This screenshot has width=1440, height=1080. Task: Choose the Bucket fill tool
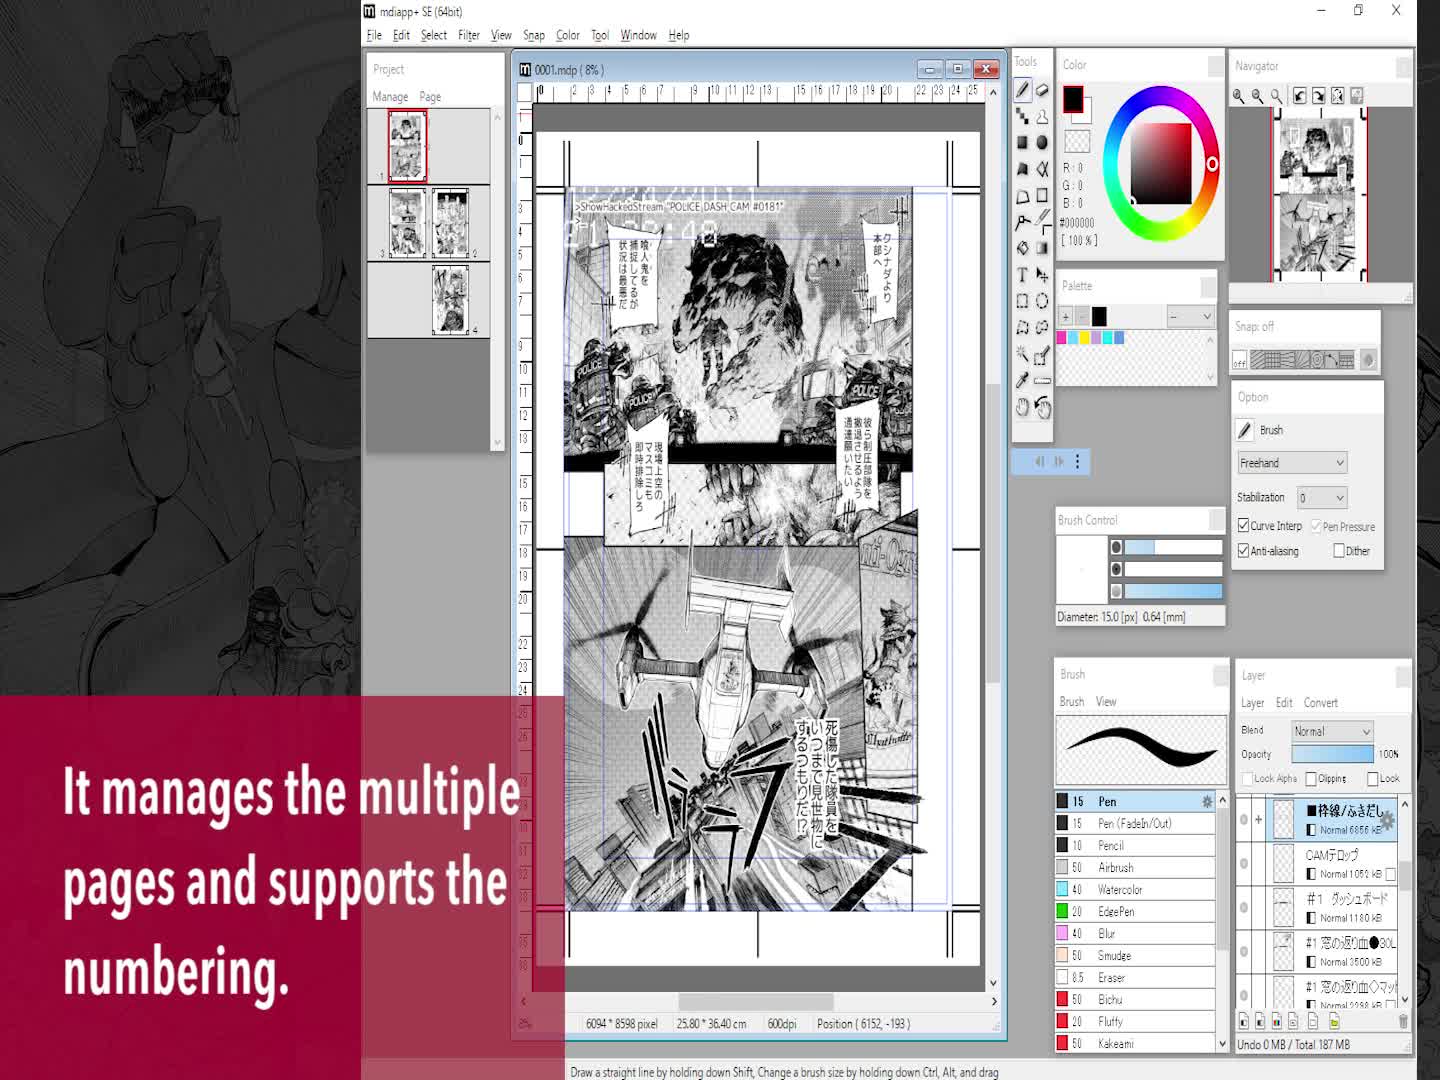click(x=1022, y=247)
